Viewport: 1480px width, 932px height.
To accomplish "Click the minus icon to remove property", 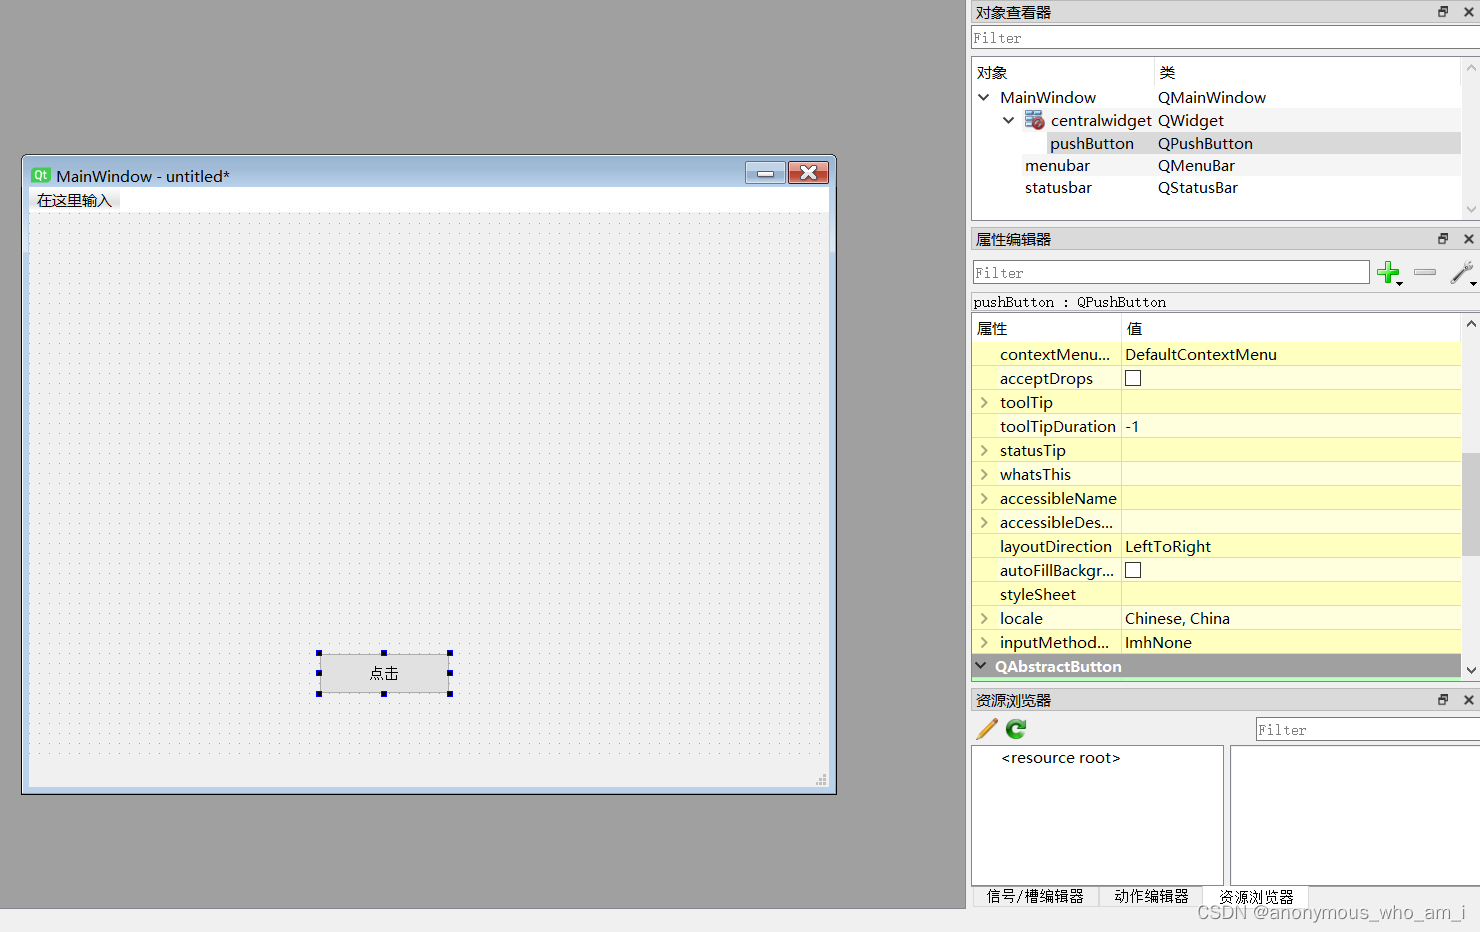I will point(1425,272).
